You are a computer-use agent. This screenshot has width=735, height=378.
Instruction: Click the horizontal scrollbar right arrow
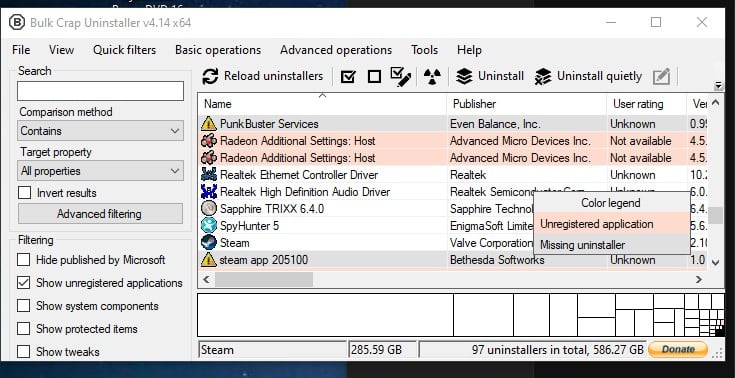coord(699,279)
